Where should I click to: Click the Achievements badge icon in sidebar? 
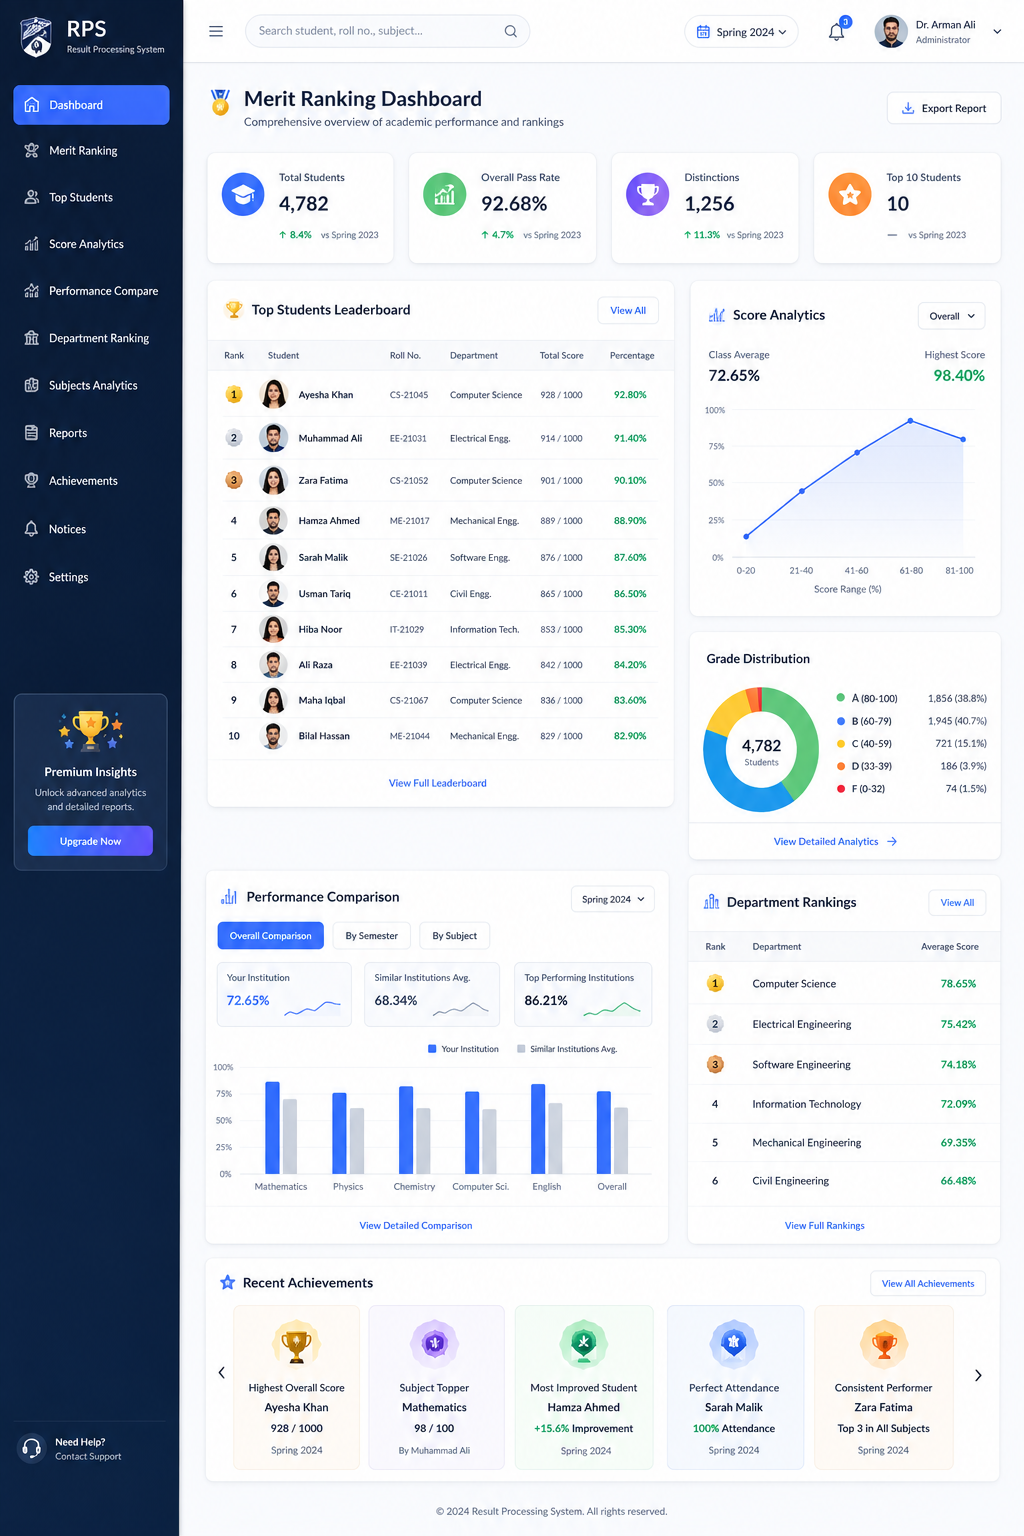(32, 481)
